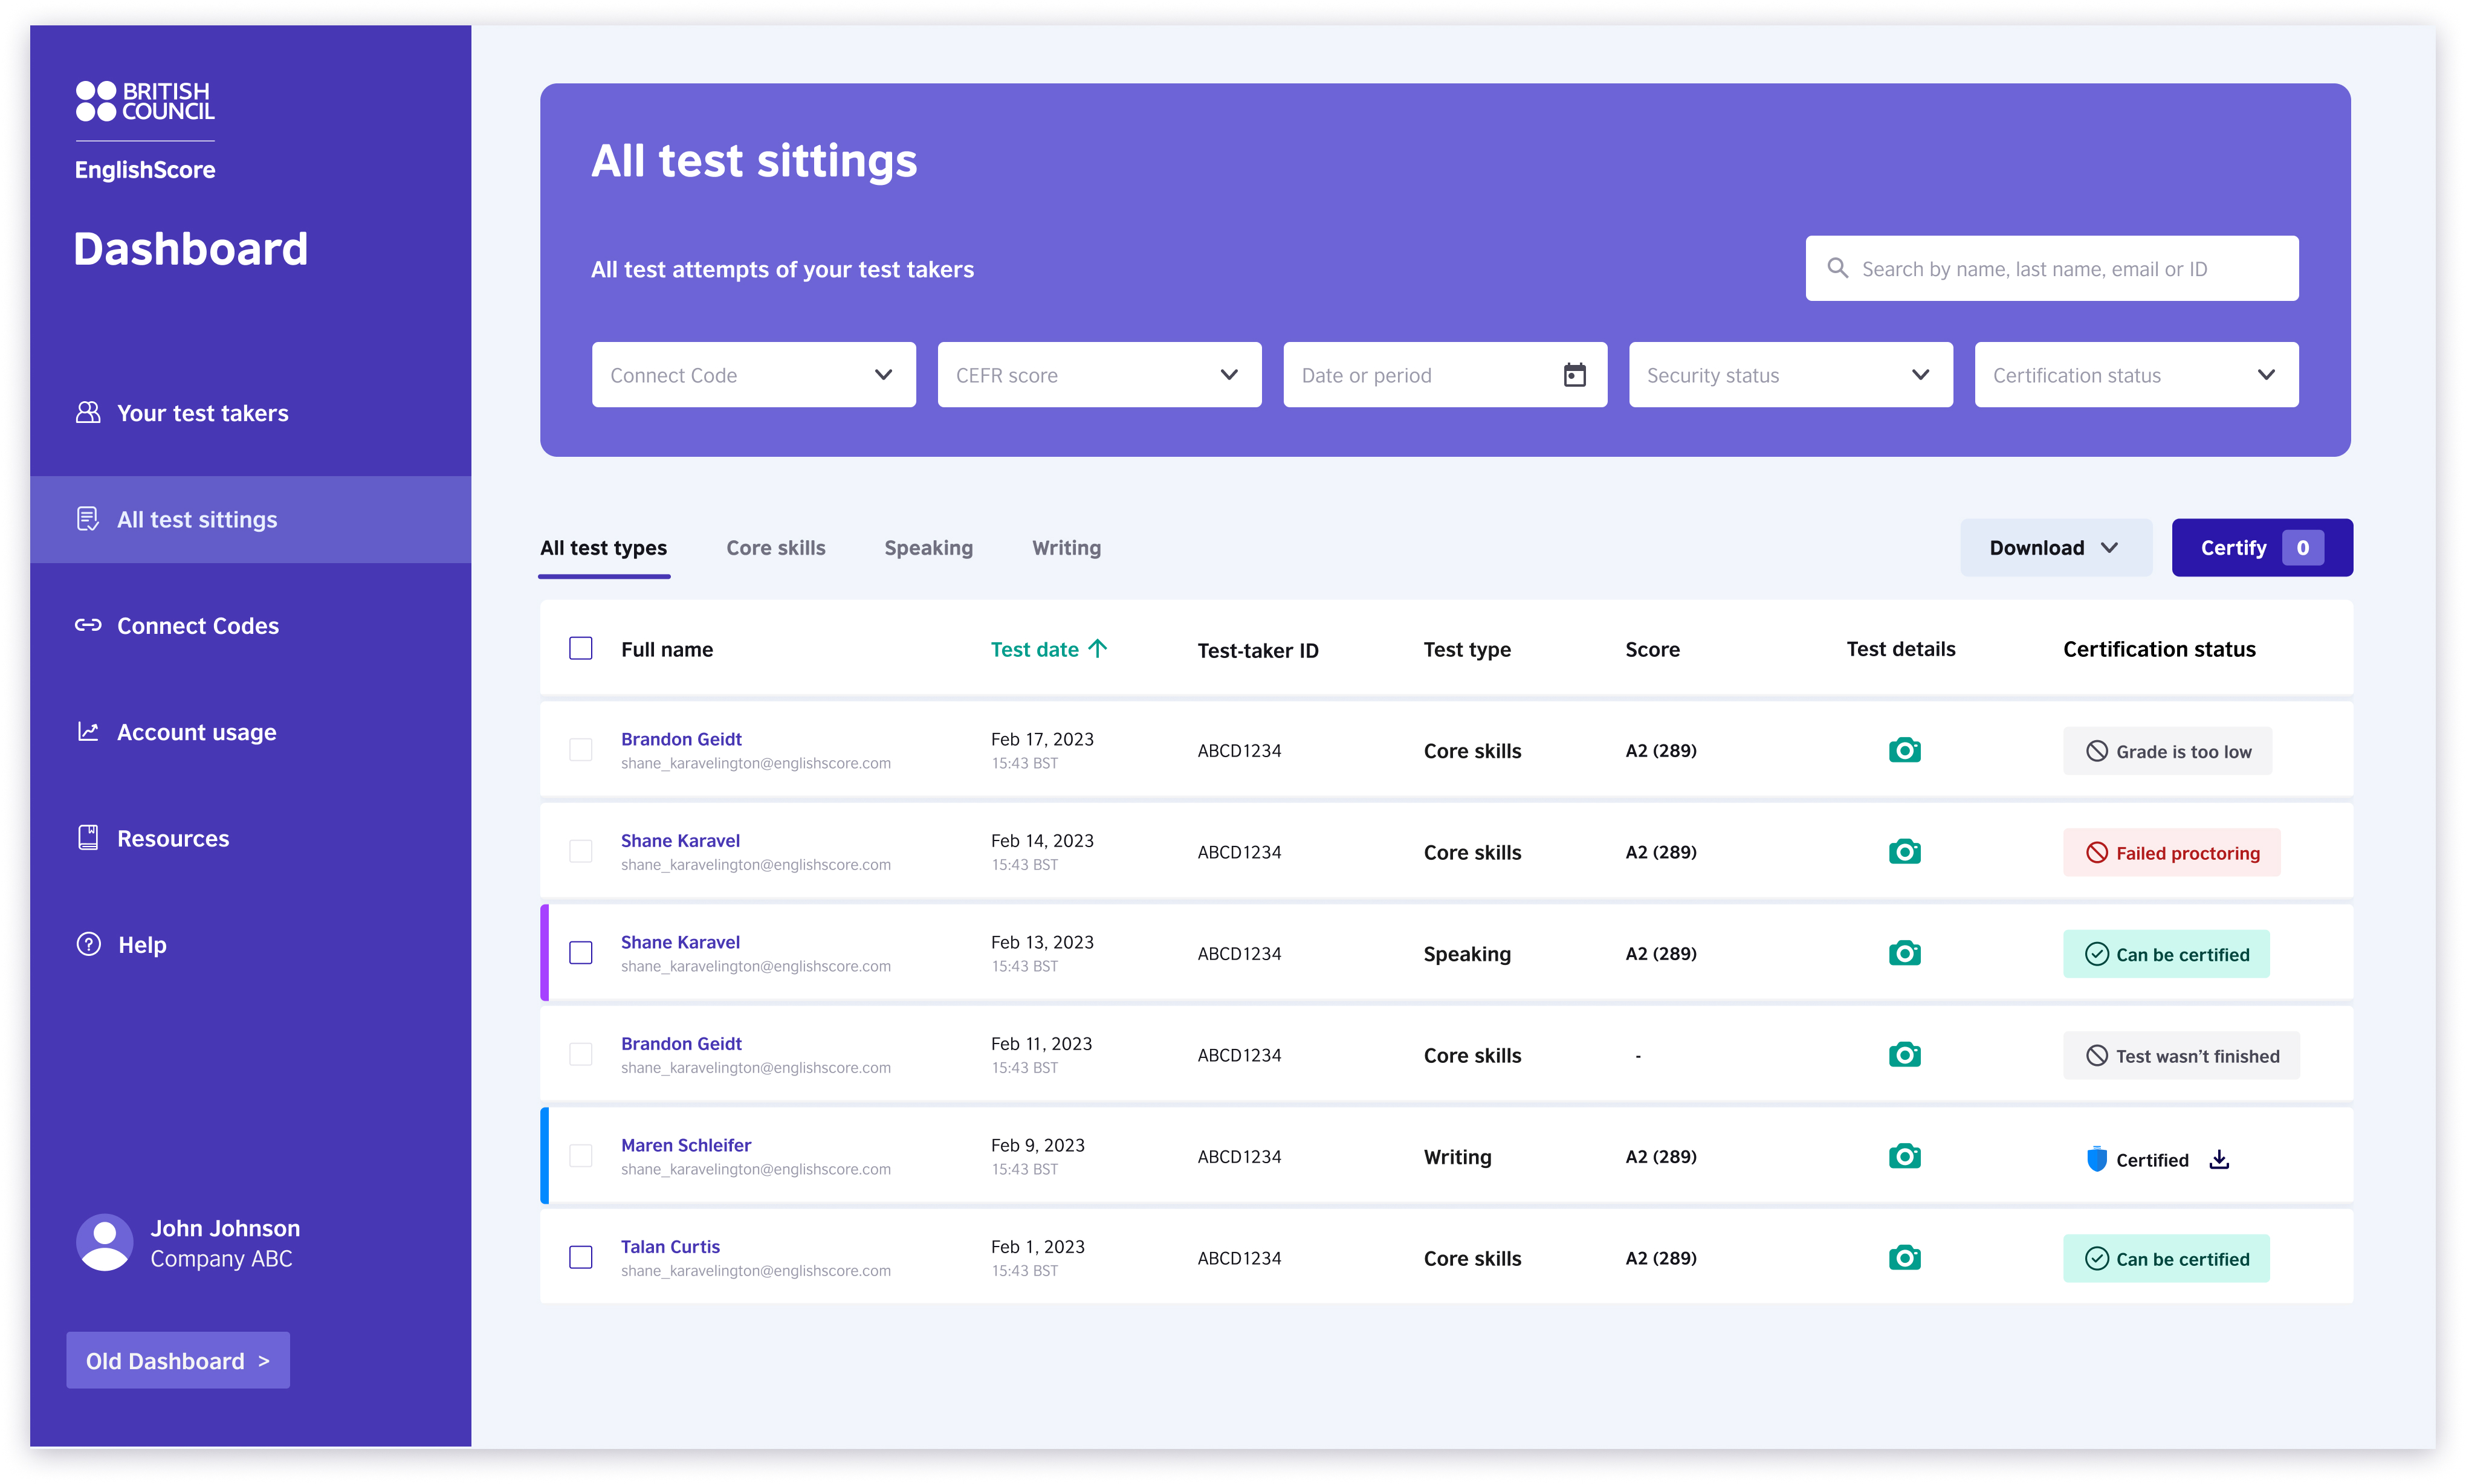Expand the Connect Code dropdown
The width and height of the screenshot is (2466, 1484).
tap(753, 375)
